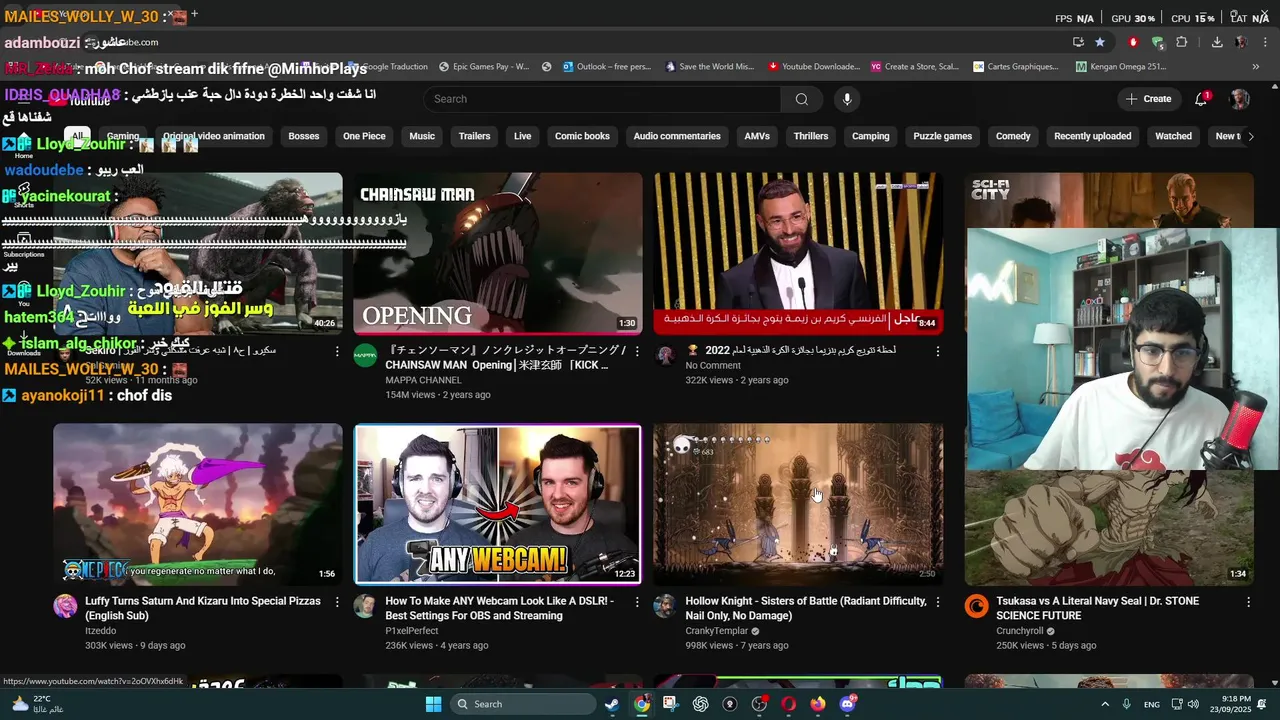The height and width of the screenshot is (720, 1280).
Task: Open options menu for Luffy video
Action: [337, 602]
